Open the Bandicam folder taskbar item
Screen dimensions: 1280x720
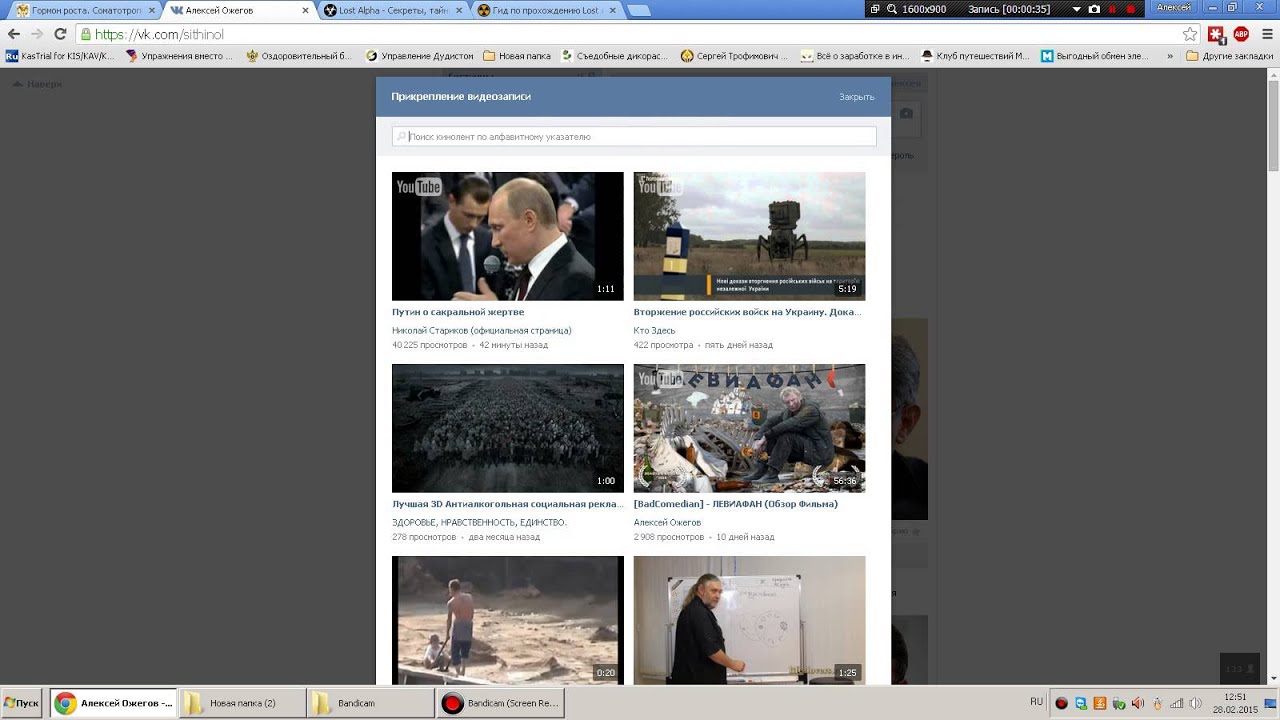371,703
